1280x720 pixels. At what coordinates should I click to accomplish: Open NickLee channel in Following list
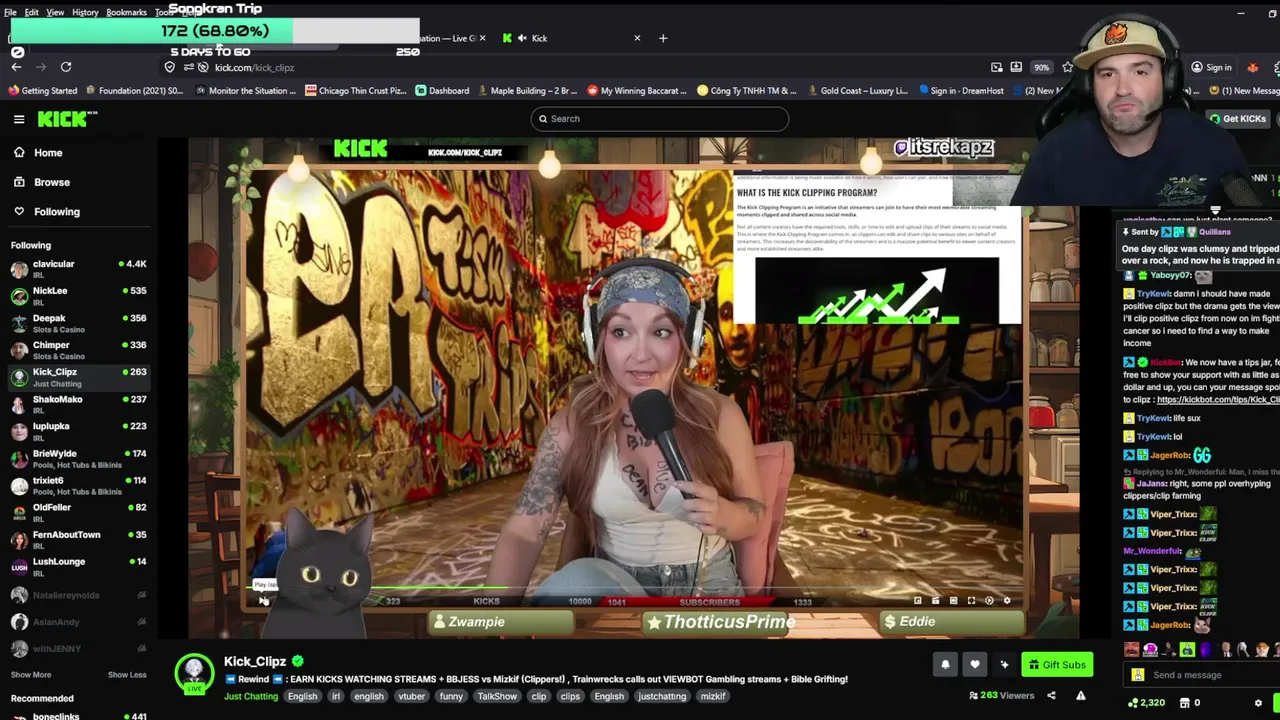[79, 295]
